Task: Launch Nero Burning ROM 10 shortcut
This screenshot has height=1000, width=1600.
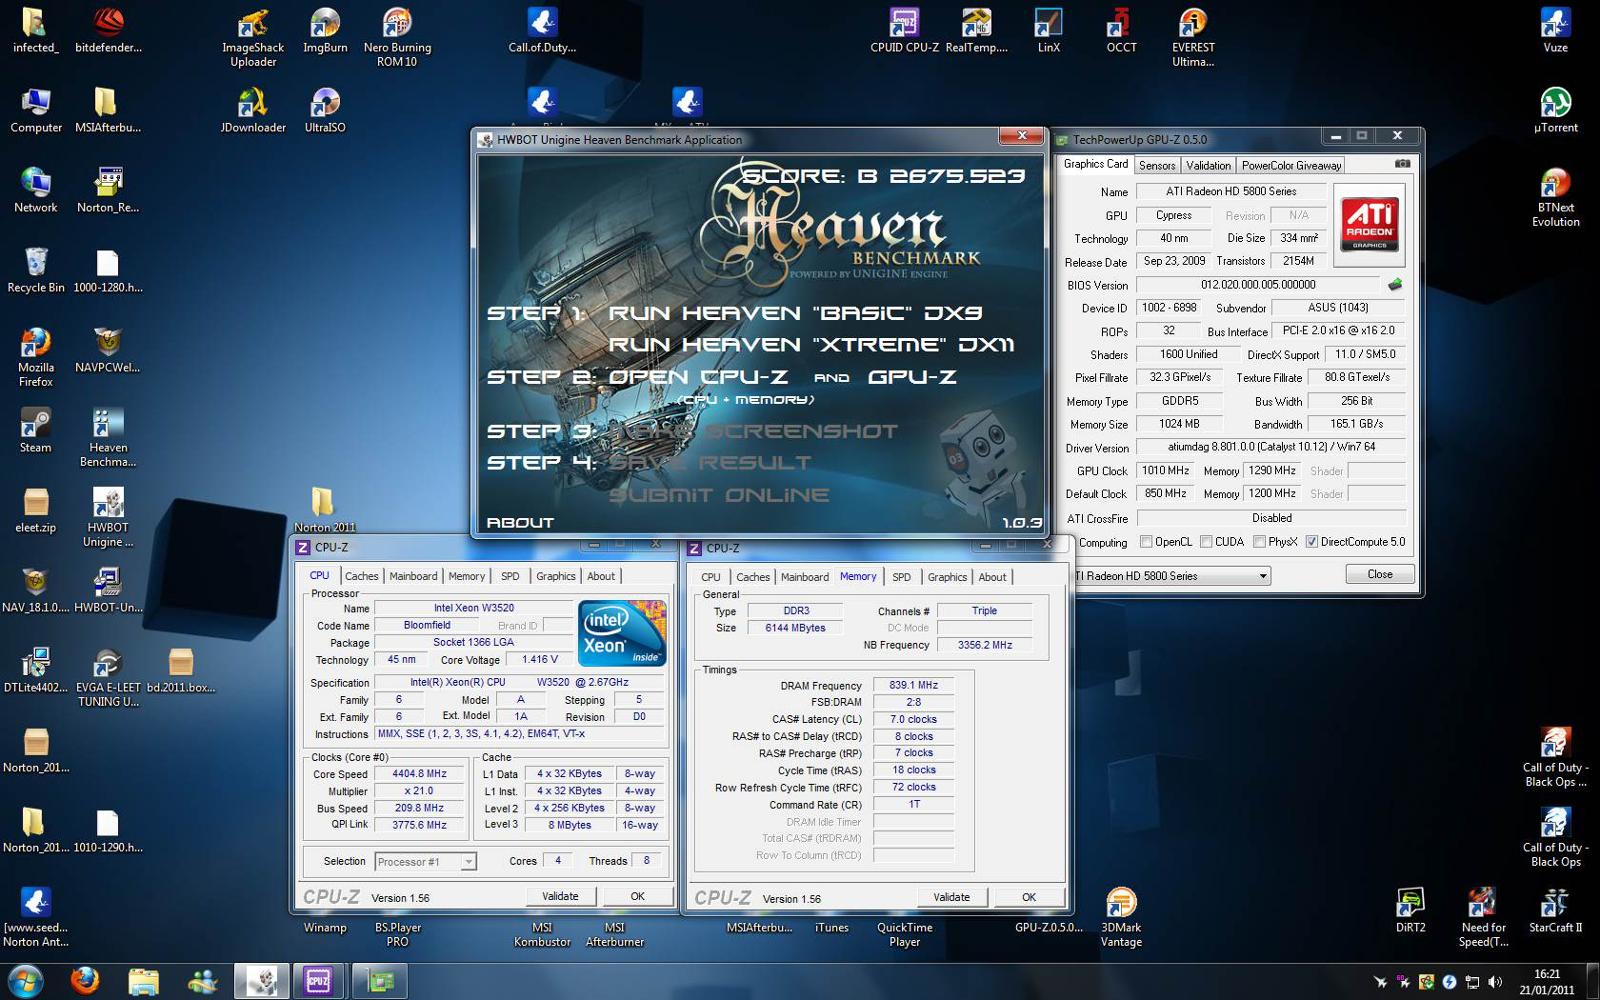Action: click(397, 38)
